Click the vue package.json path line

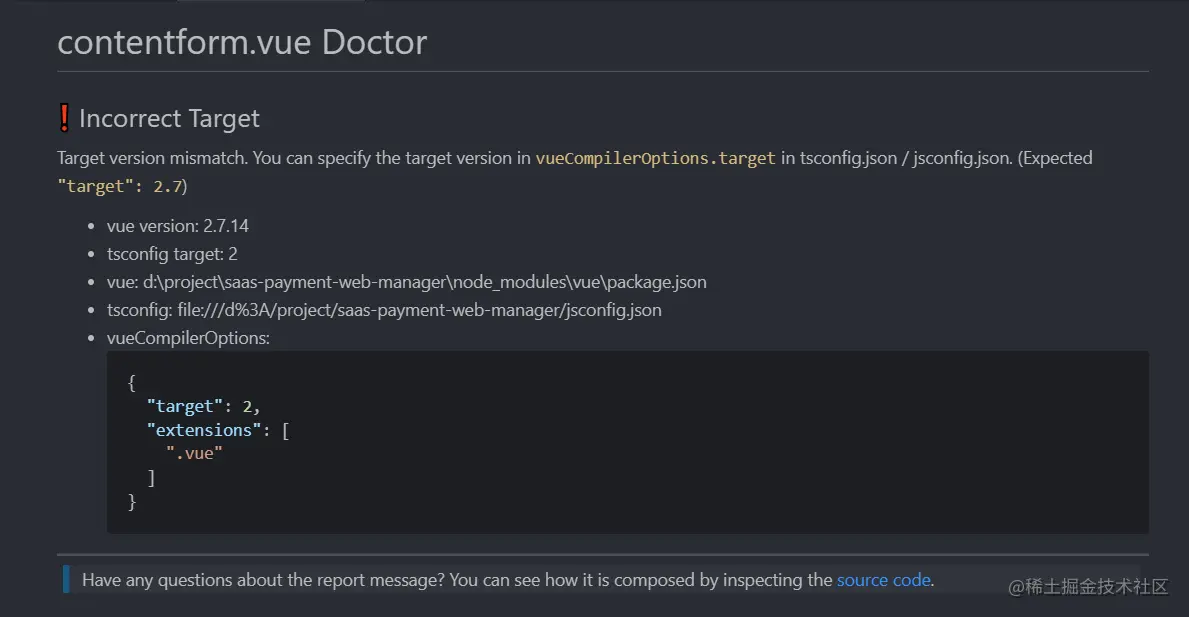[406, 282]
